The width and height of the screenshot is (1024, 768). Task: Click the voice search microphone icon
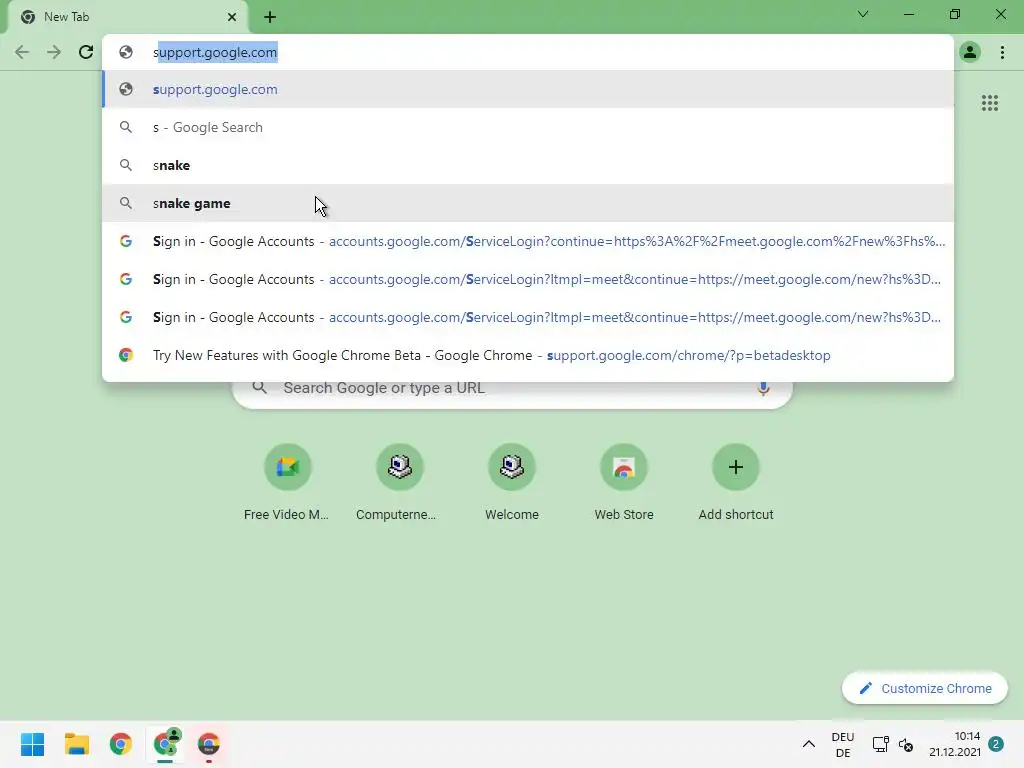pos(763,388)
